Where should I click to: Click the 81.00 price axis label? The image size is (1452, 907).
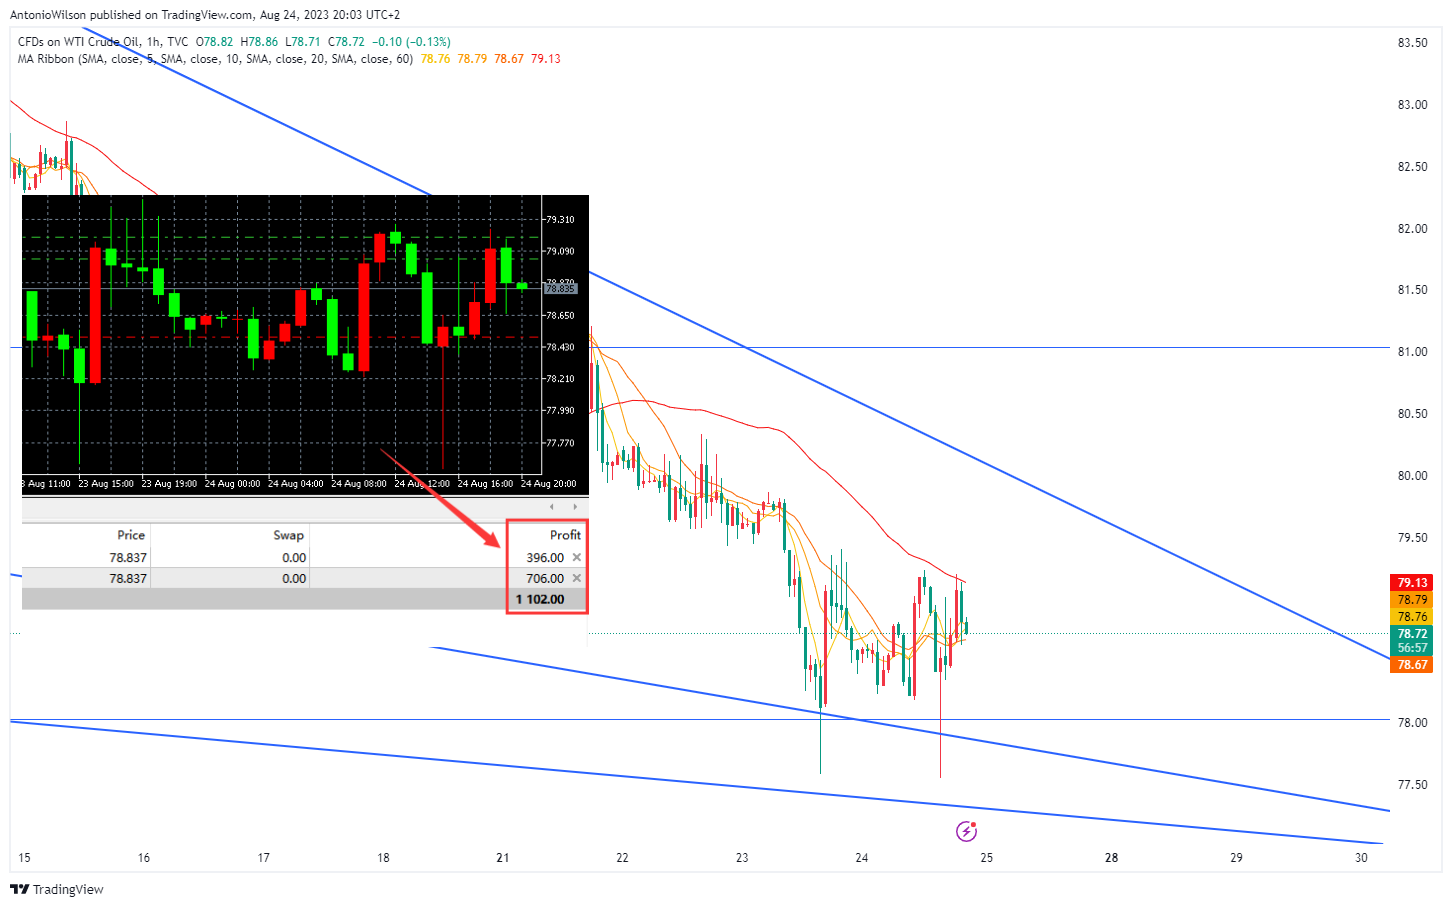pos(1412,351)
